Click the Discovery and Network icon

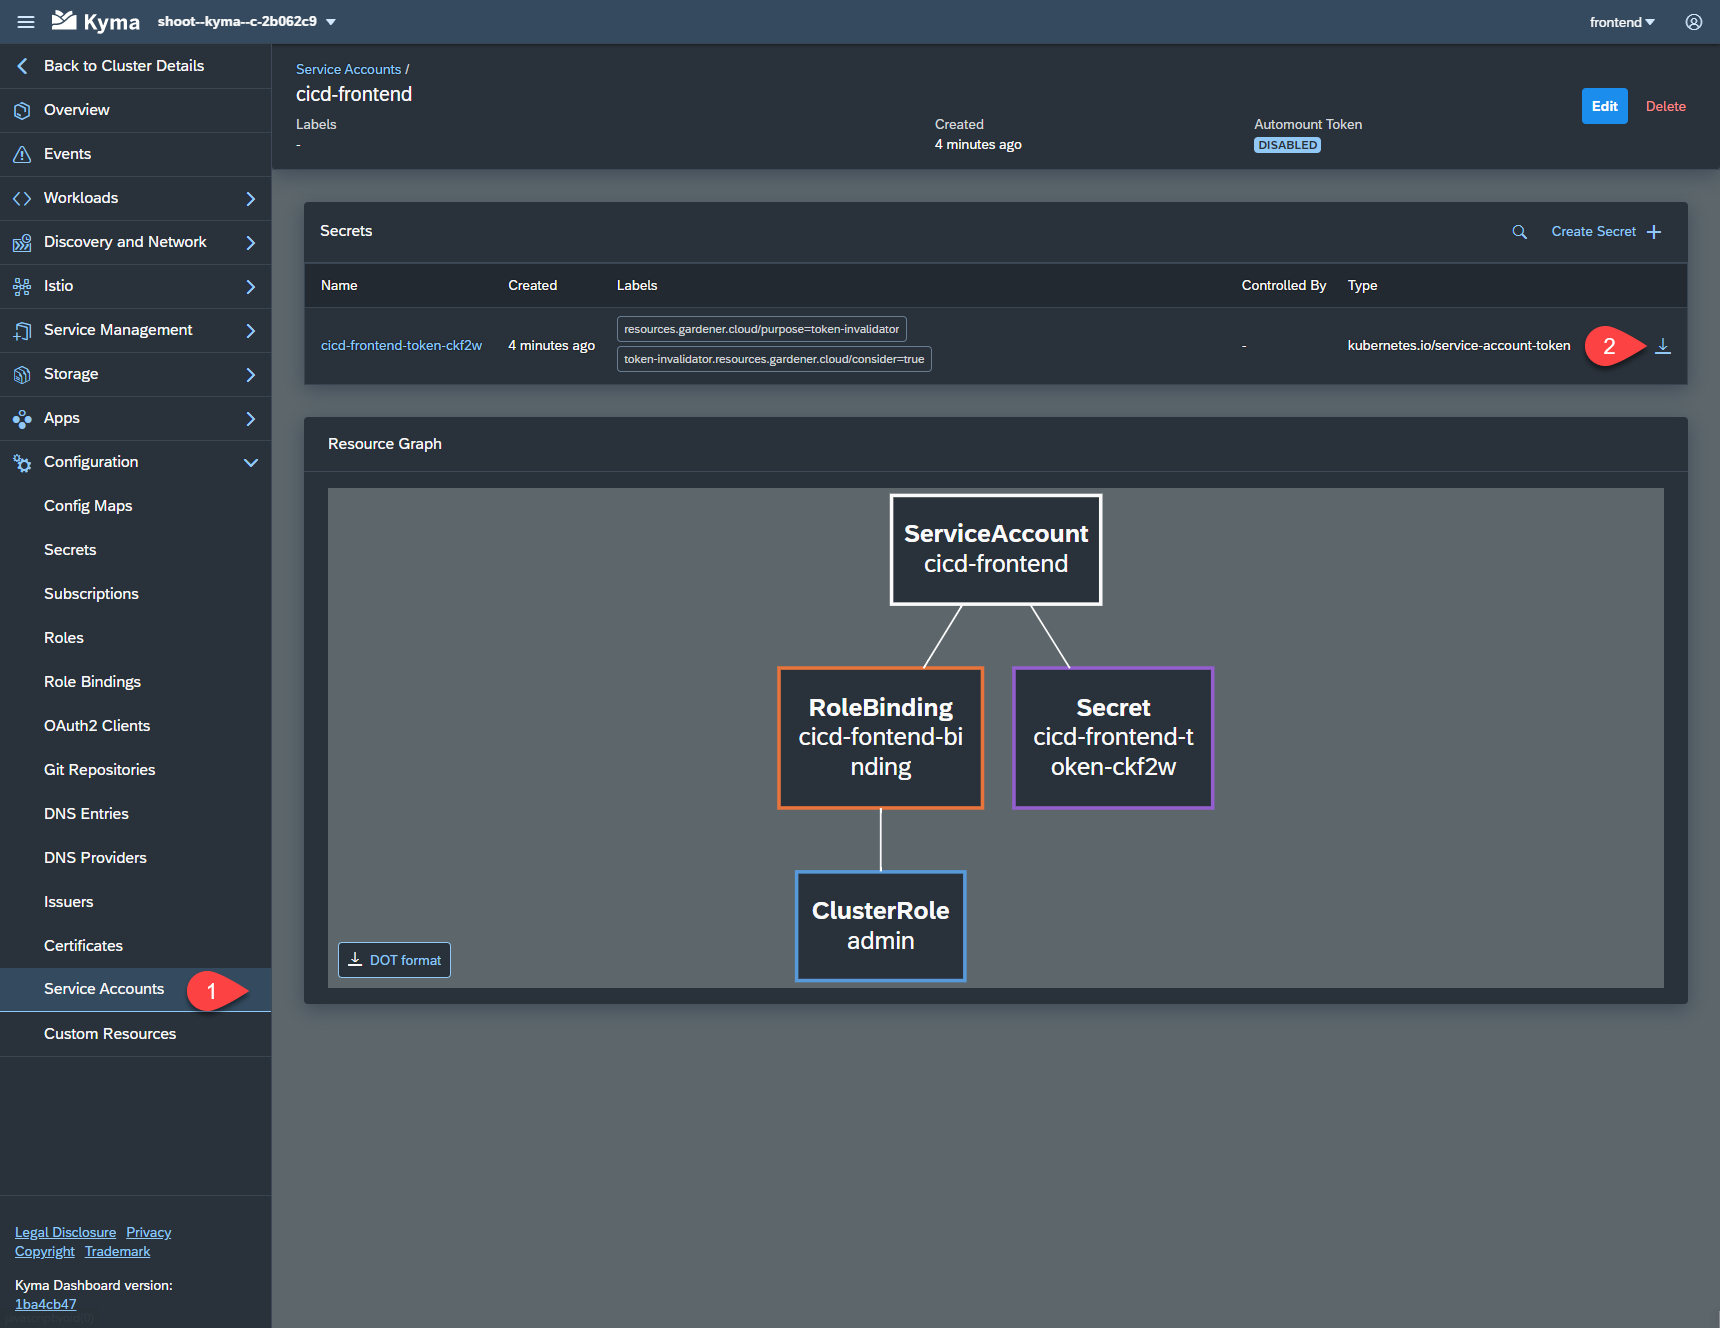(x=22, y=242)
